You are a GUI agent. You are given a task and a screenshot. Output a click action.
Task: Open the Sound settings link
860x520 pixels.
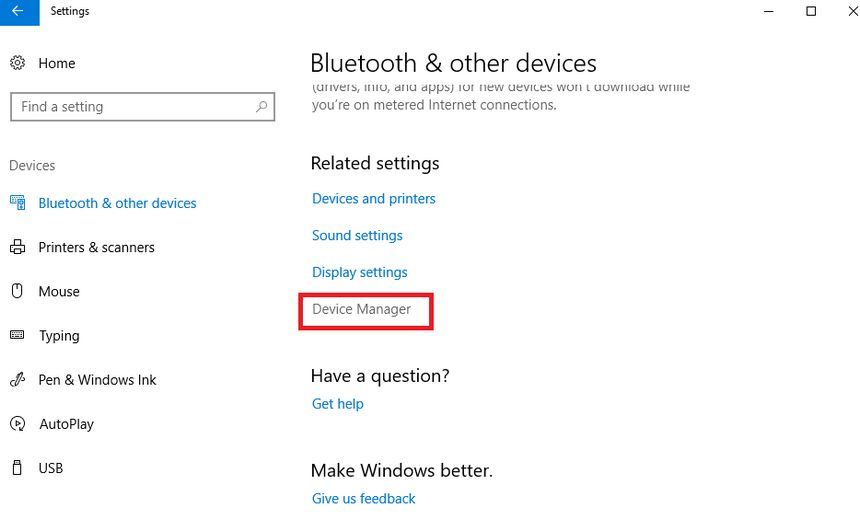pos(357,236)
